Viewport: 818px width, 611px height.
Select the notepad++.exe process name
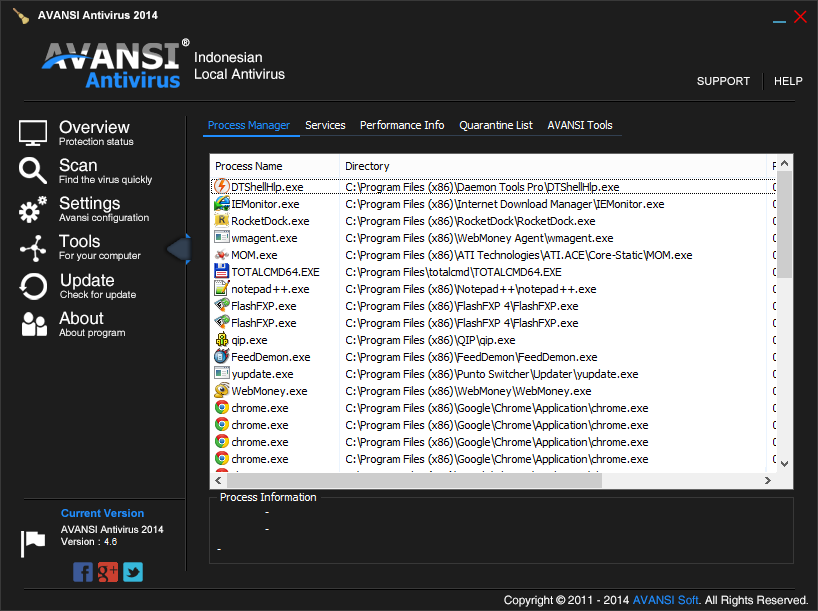[x=270, y=289]
